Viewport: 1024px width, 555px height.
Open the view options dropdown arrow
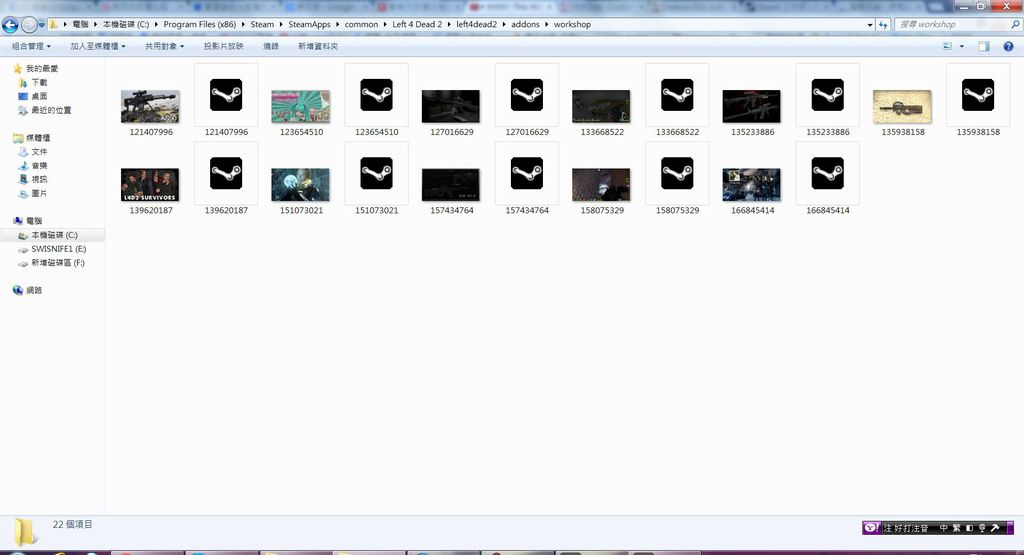tap(961, 46)
